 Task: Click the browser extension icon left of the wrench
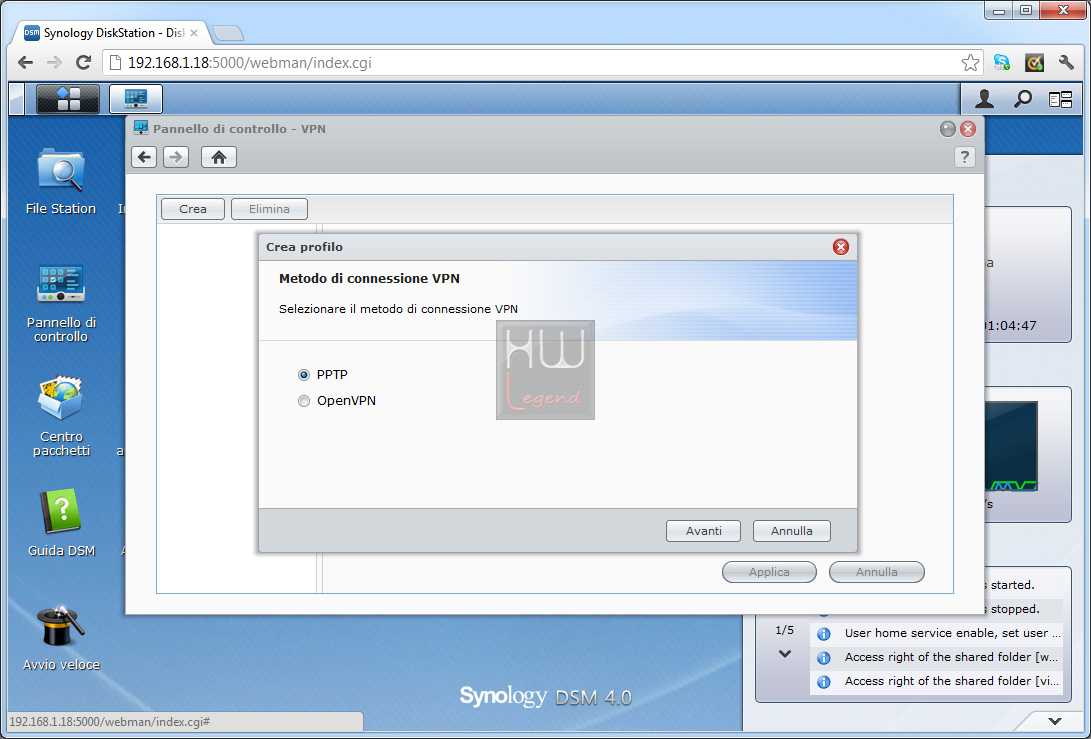click(1035, 63)
